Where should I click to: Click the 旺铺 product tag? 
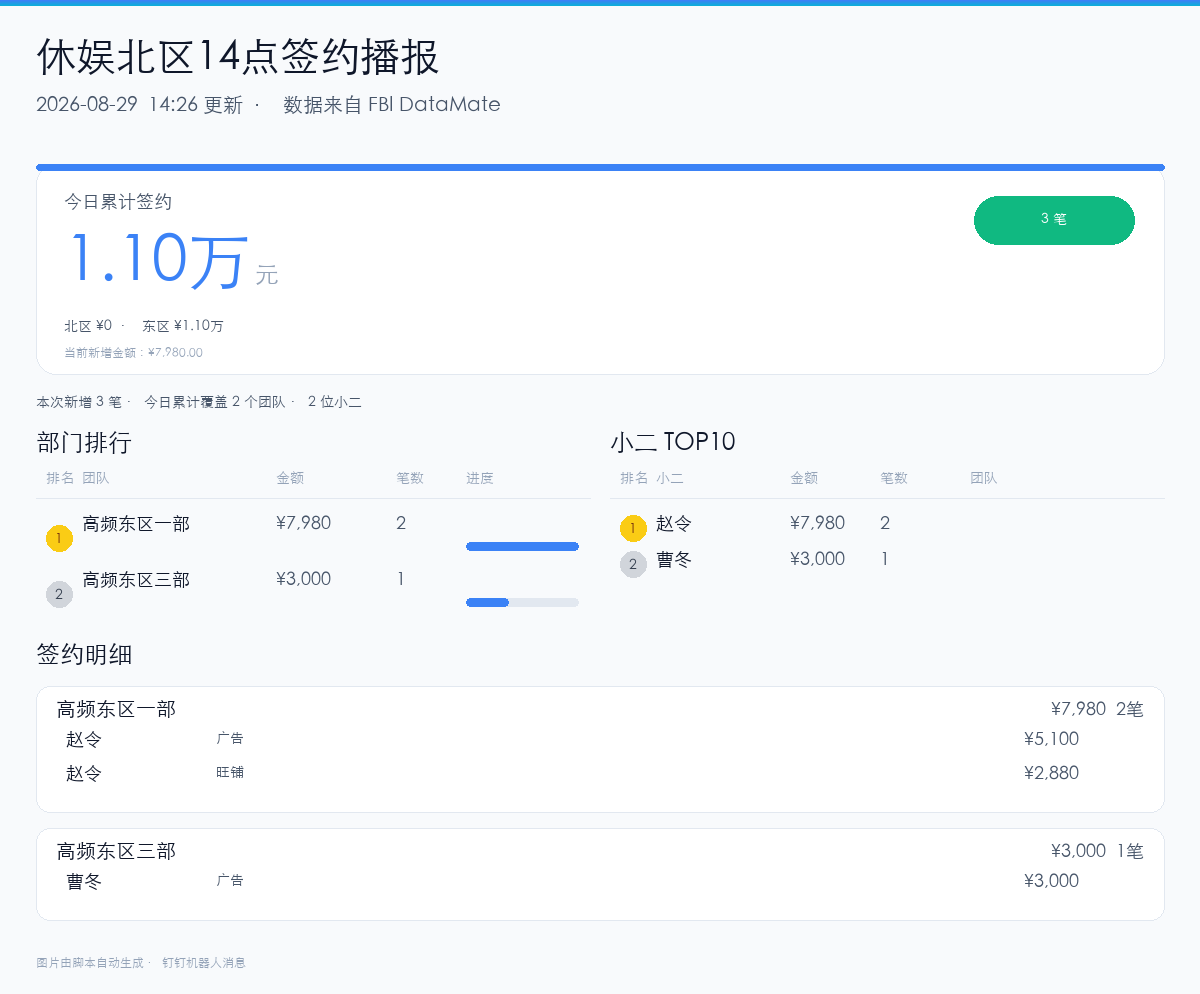pos(230,773)
